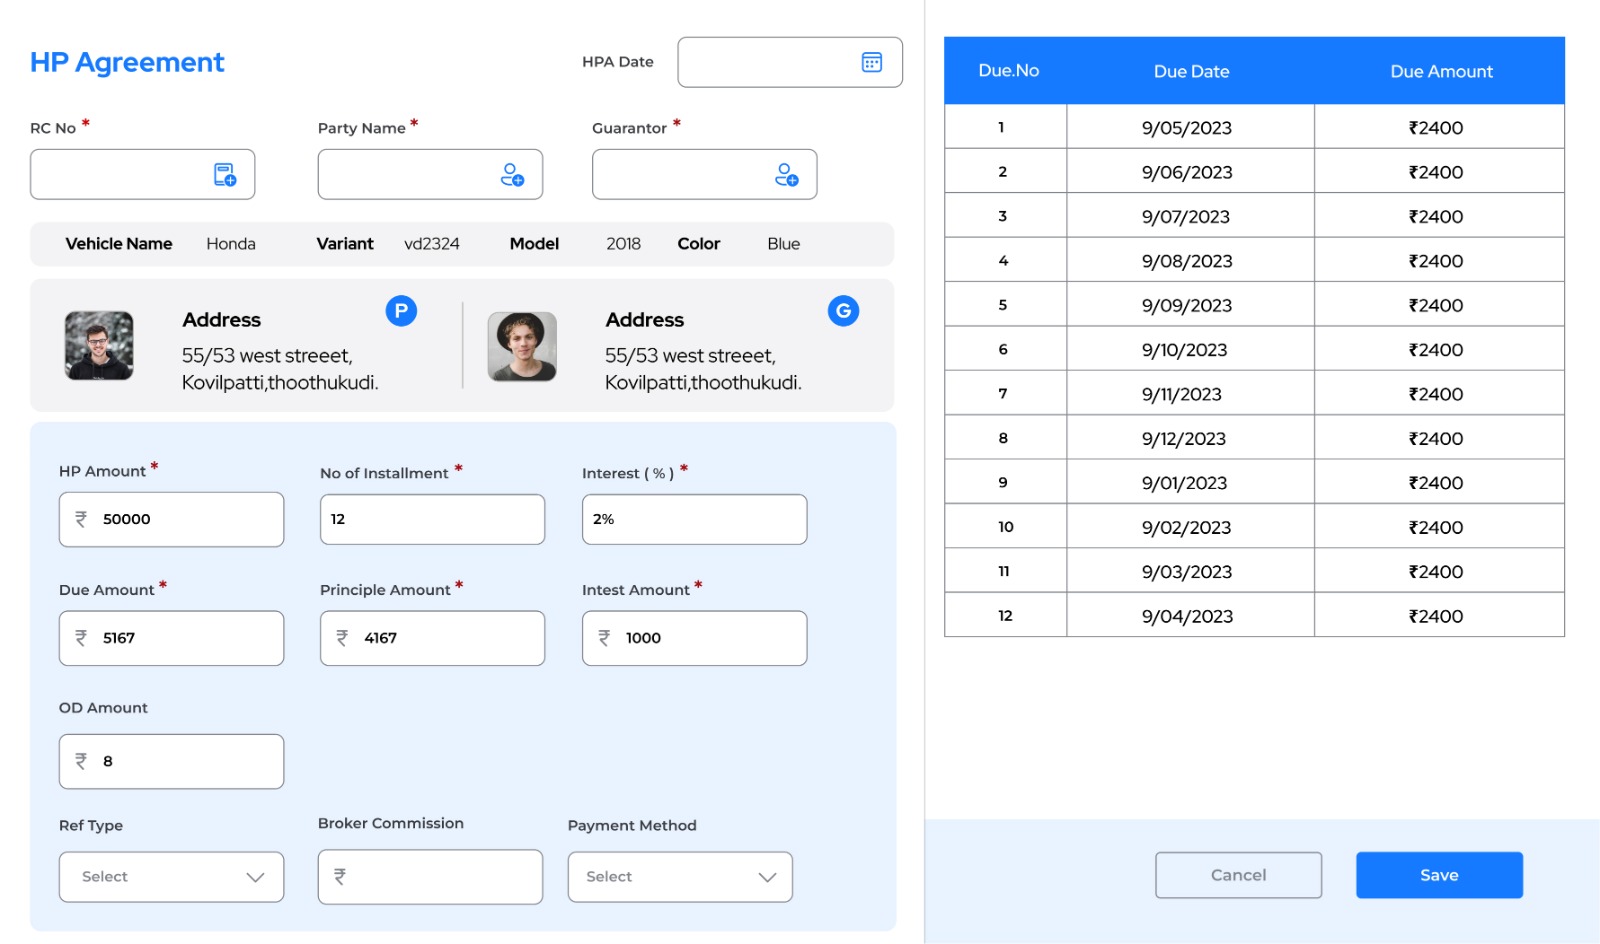
Task: Click the 2018 model value
Action: click(623, 244)
